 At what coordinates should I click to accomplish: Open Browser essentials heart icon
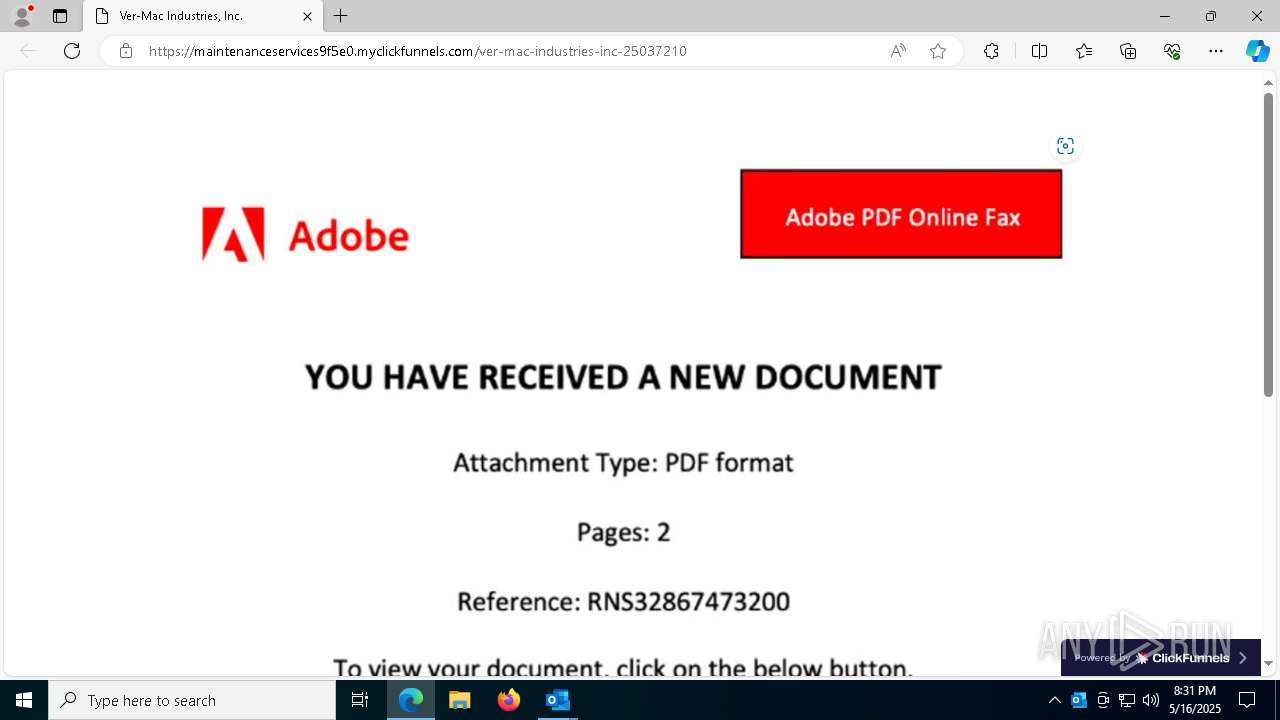[x=1172, y=51]
